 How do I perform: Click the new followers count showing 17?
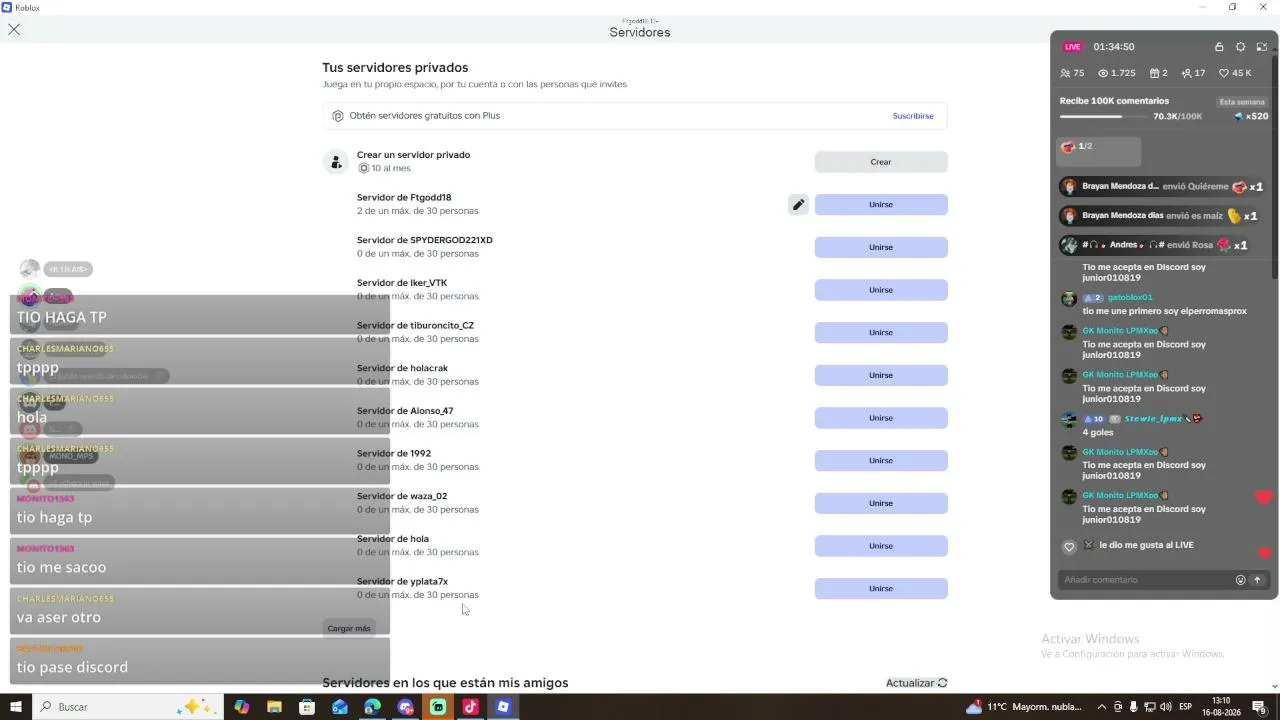coord(1193,73)
